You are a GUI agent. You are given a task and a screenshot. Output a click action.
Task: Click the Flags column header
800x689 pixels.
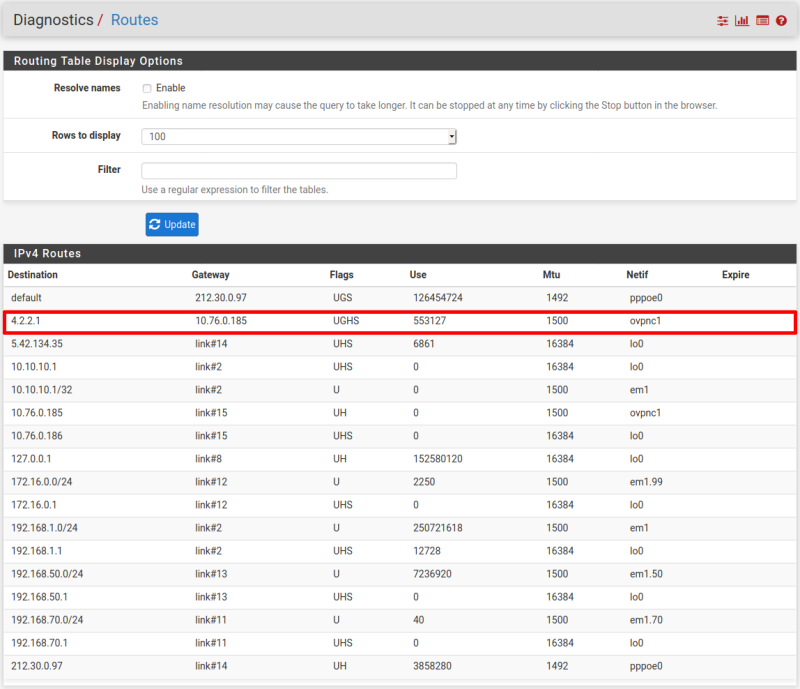click(x=341, y=275)
